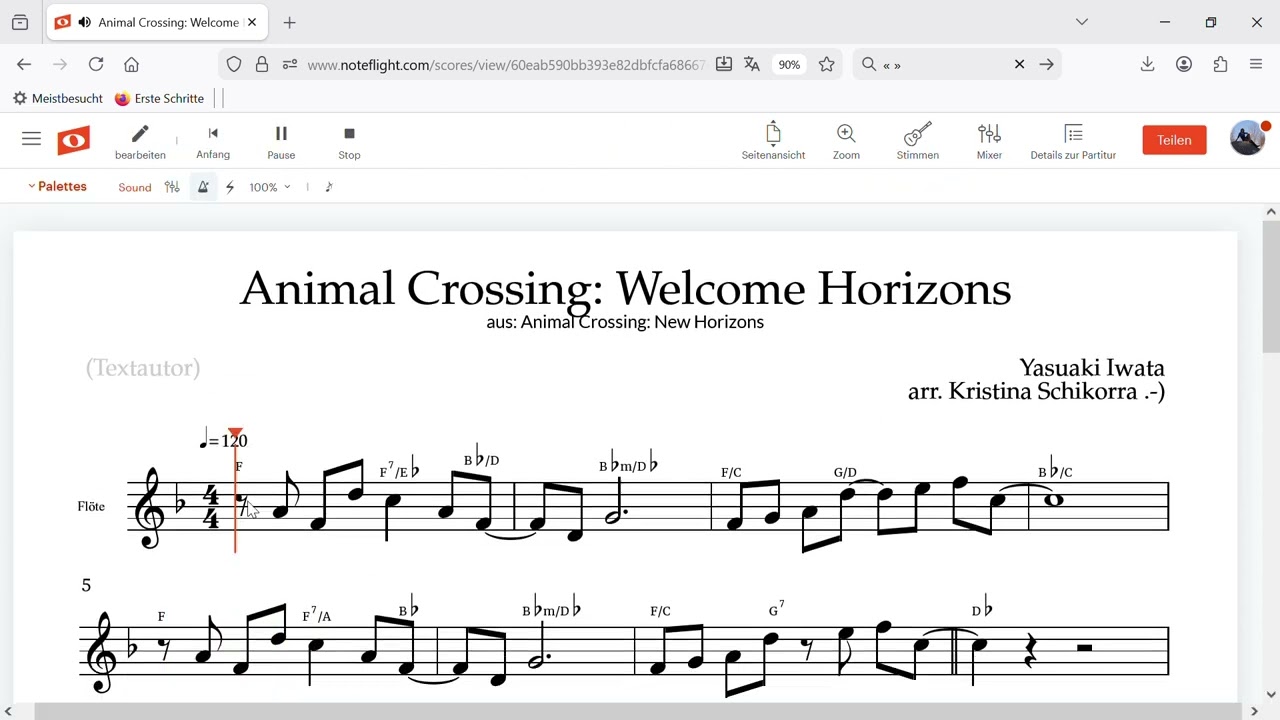
Task: Click the small note icon in Sound toolbar
Action: (329, 187)
